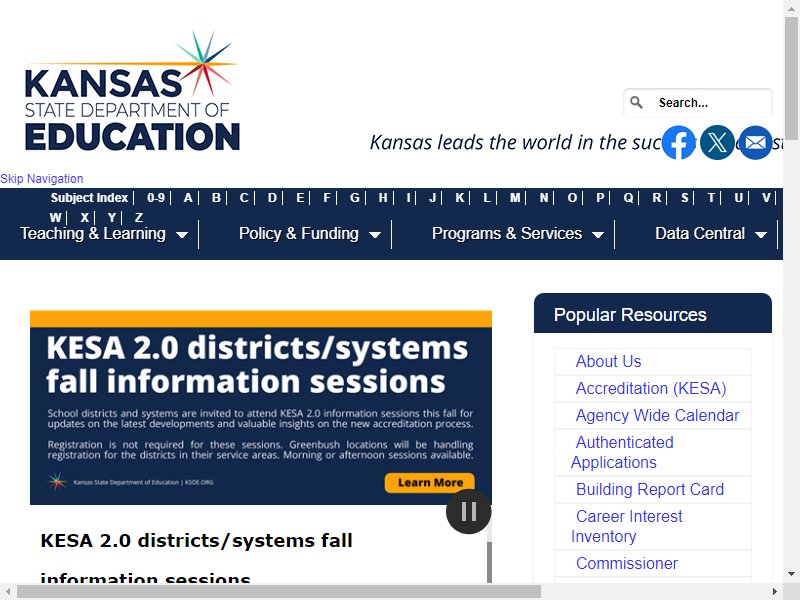The width and height of the screenshot is (800, 600).
Task: Click the email envelope icon
Action: 756,142
